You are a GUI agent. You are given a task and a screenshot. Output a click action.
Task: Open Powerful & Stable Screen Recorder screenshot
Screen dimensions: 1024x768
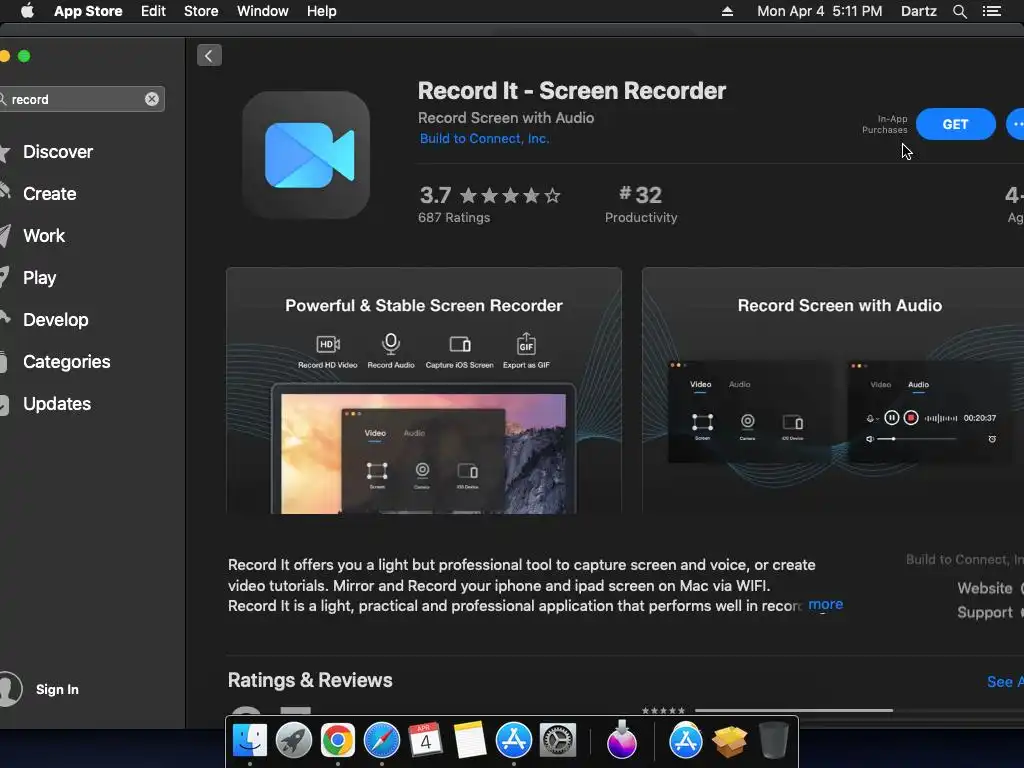(x=424, y=391)
